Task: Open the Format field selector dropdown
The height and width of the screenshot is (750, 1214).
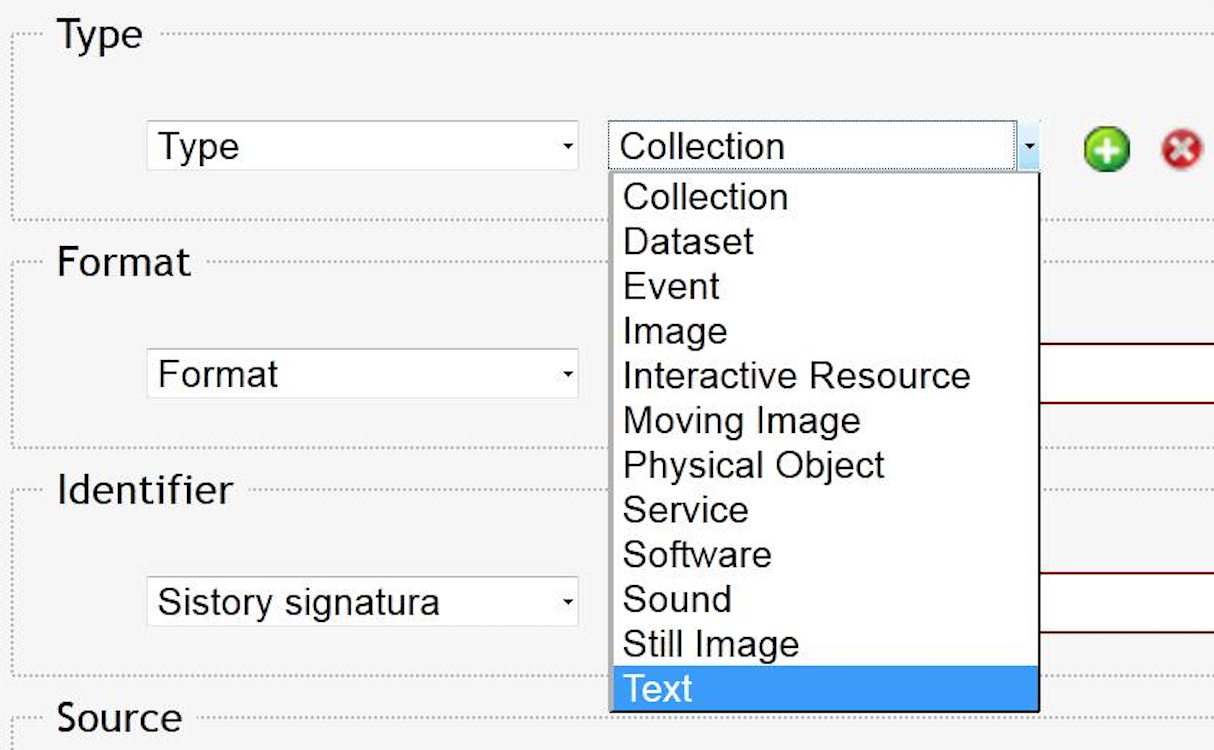Action: tap(362, 374)
